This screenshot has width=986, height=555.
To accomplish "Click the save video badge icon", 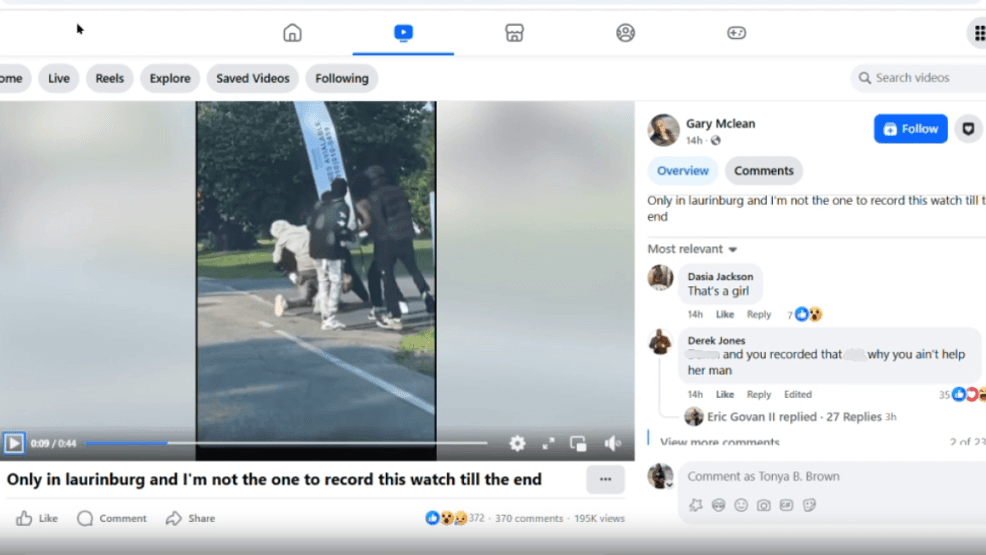I will 967,129.
